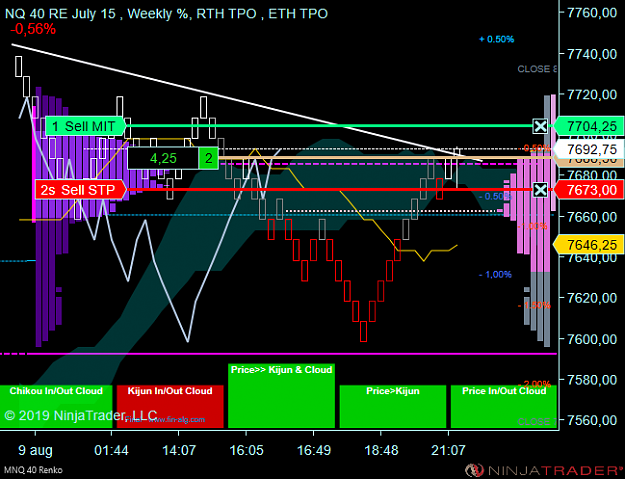Select the 1 Sell MIT order label
This screenshot has height=479, width=625.
coord(86,126)
